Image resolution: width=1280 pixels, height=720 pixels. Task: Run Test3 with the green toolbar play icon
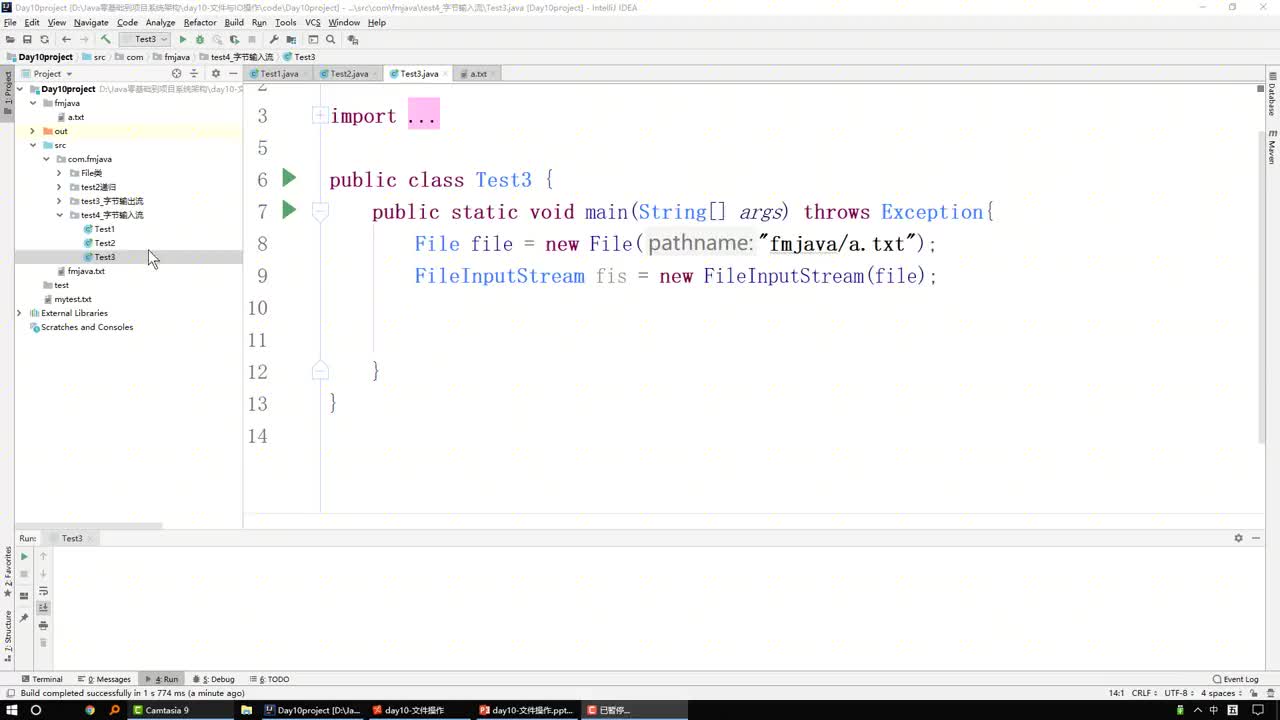(182, 40)
